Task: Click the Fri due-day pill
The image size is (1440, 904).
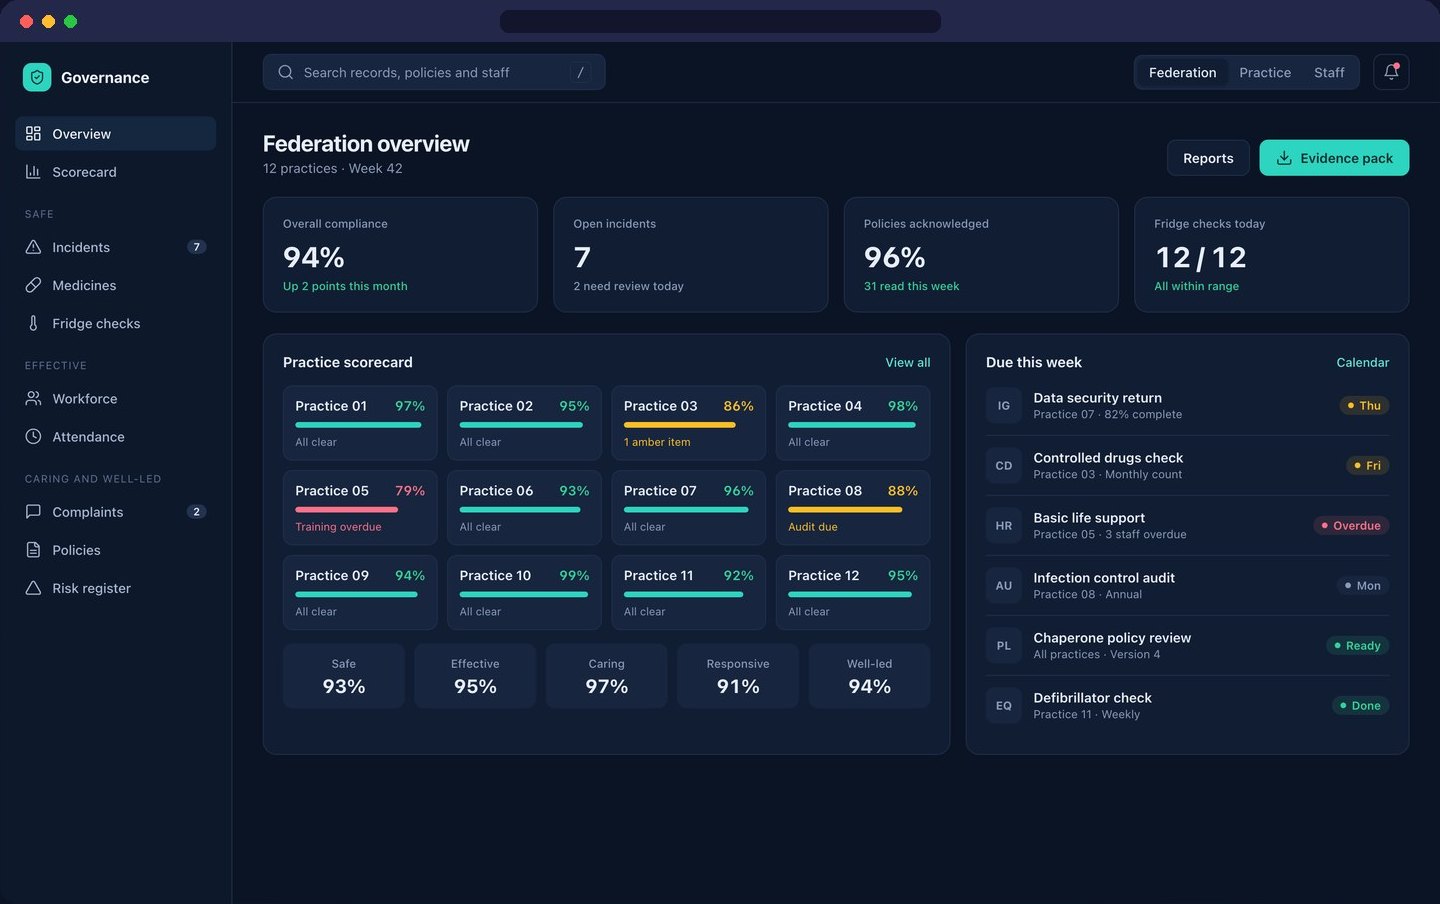Action: click(x=1367, y=465)
